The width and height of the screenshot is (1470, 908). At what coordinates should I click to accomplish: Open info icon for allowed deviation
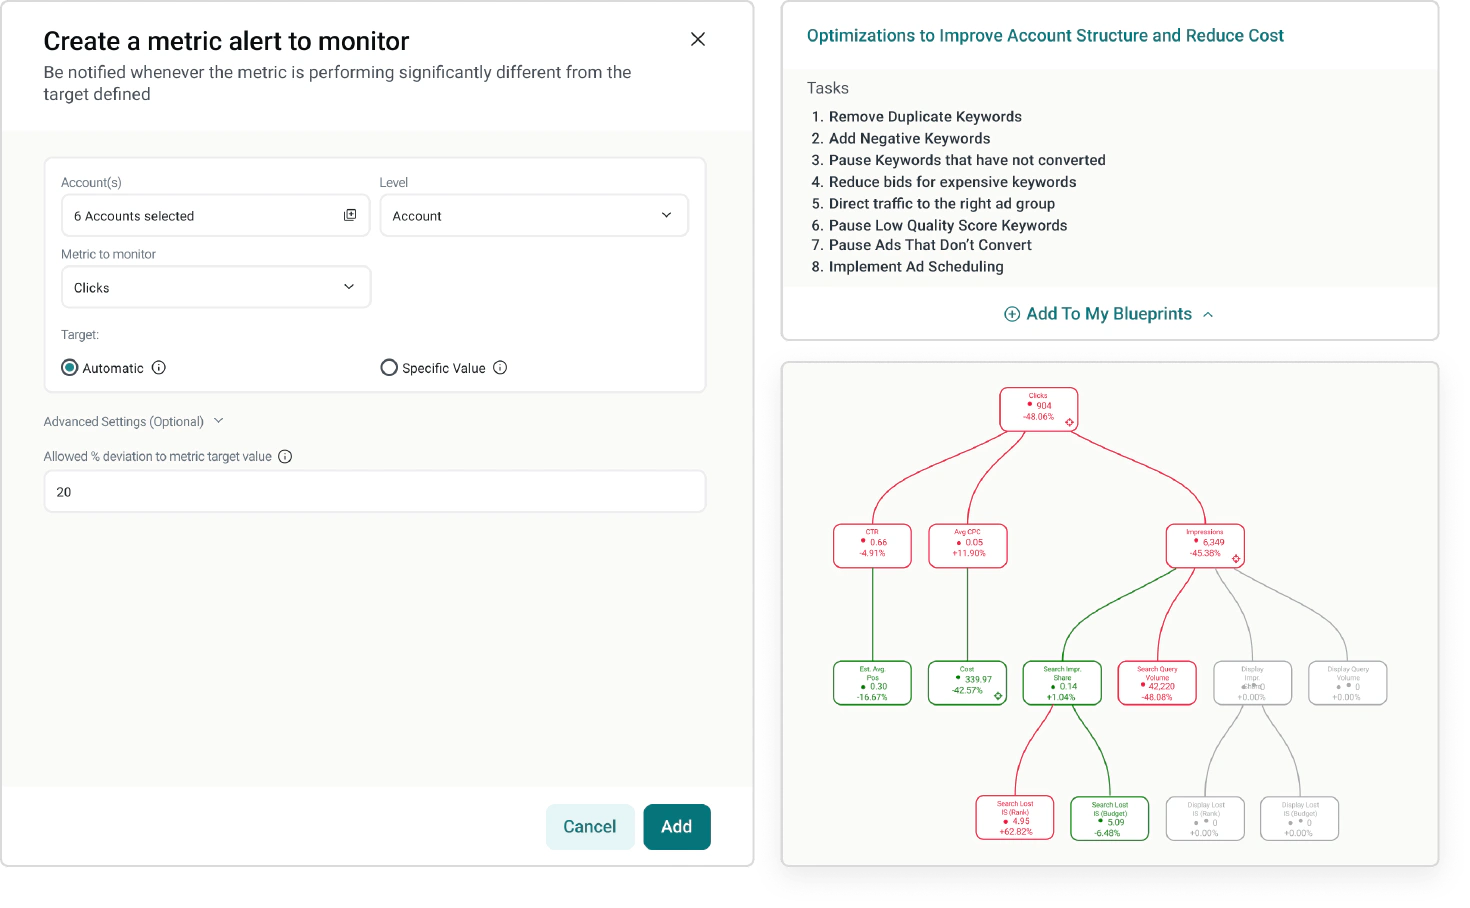coord(285,457)
